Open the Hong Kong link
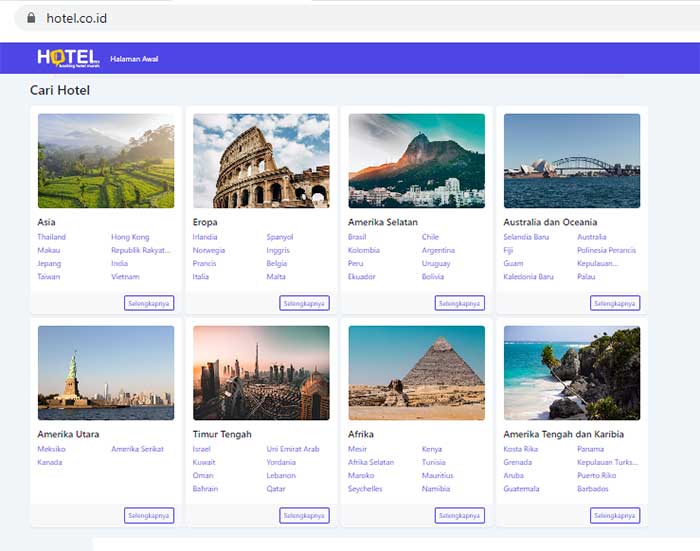Screen dimensions: 700x551 [130, 237]
